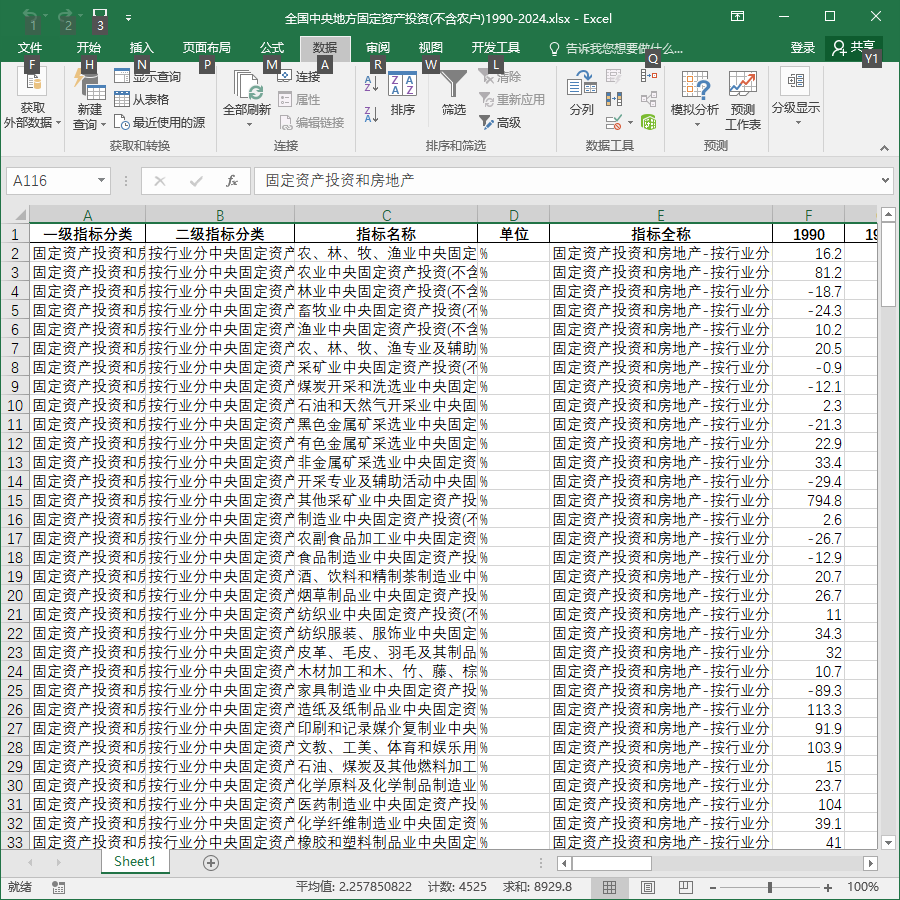900x900 pixels.
Task: Open the Sort dialog icon
Action: click(x=402, y=94)
